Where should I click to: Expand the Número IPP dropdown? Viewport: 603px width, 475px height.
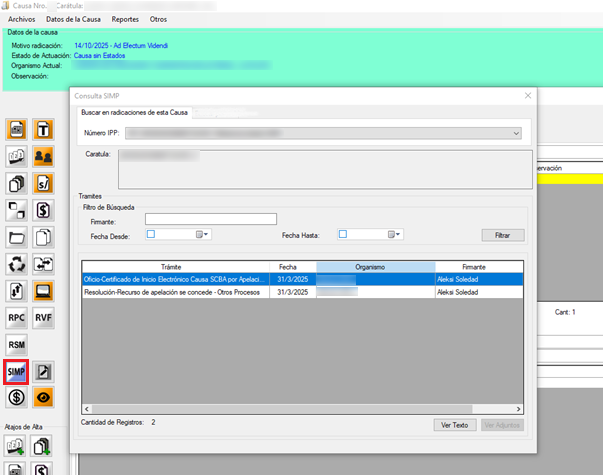pyautogui.click(x=516, y=132)
